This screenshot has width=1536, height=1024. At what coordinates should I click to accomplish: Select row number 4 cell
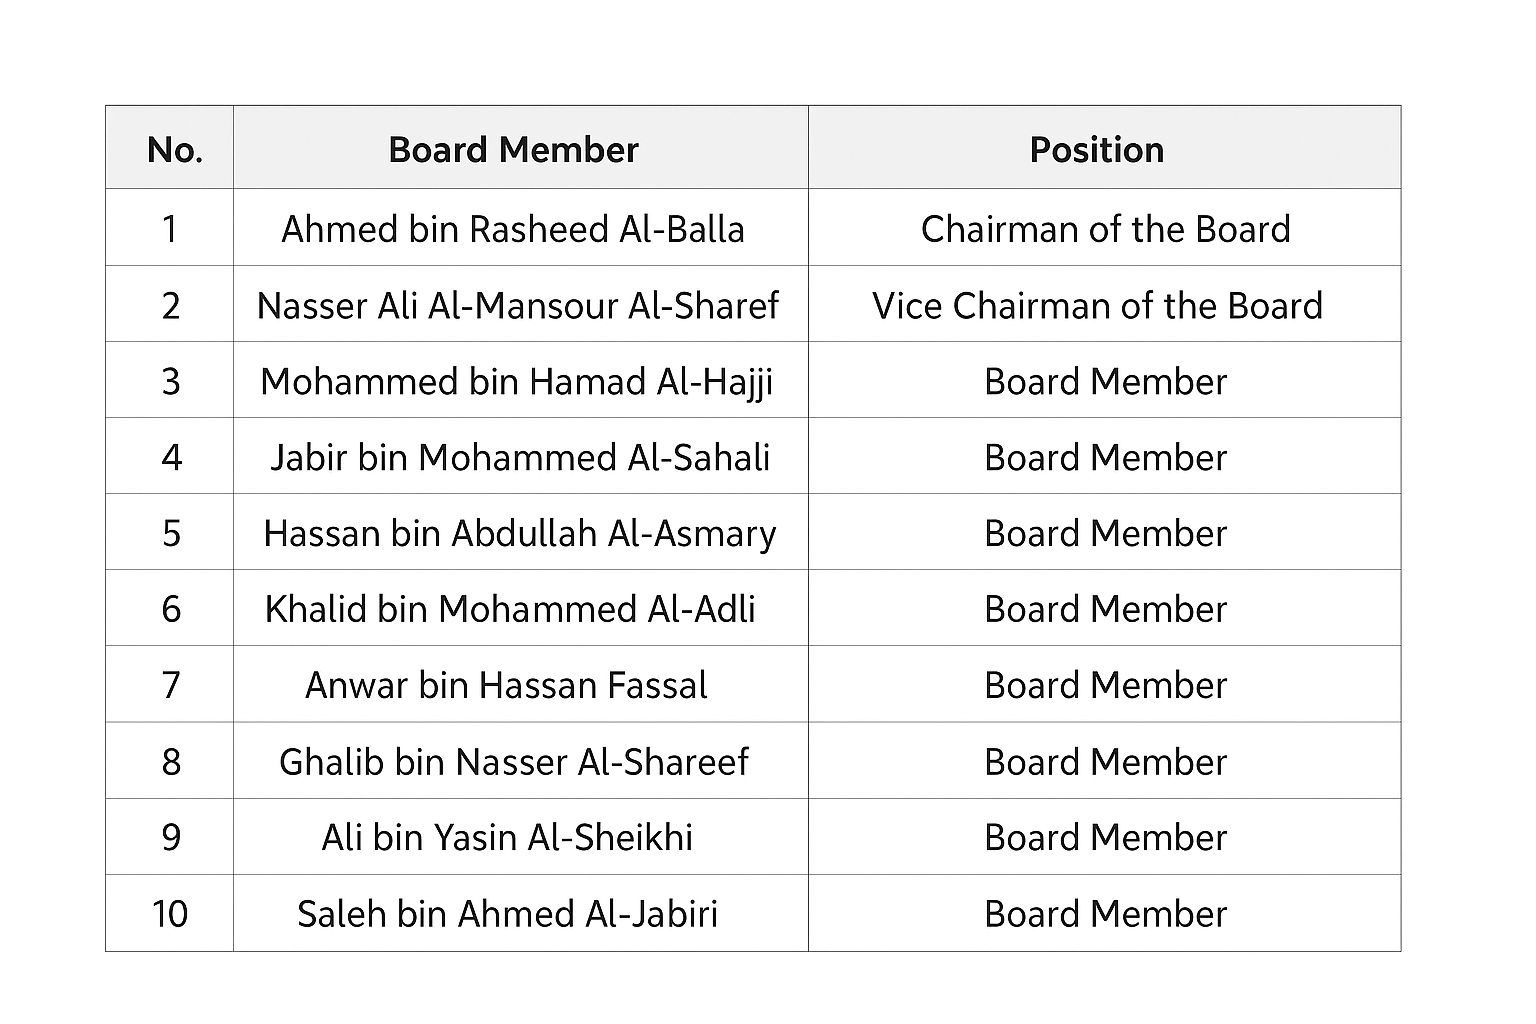coord(171,457)
